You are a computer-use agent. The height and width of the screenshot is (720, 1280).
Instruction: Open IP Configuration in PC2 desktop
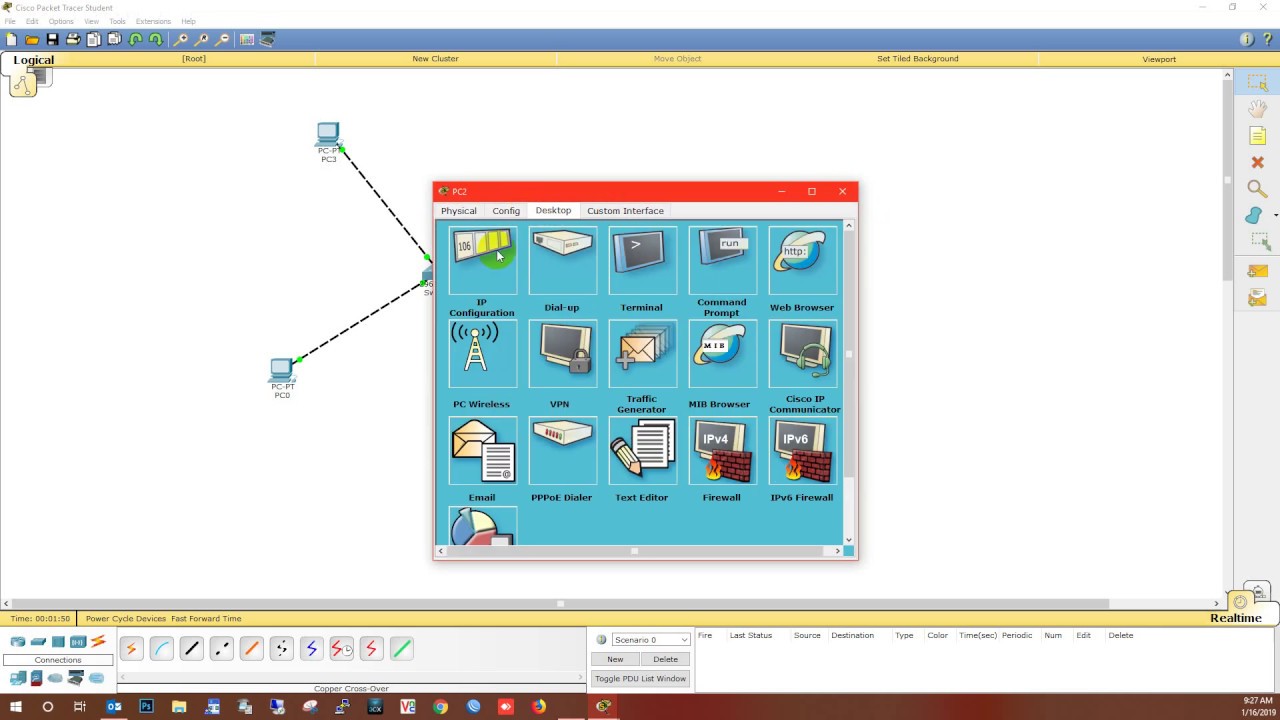pos(483,260)
